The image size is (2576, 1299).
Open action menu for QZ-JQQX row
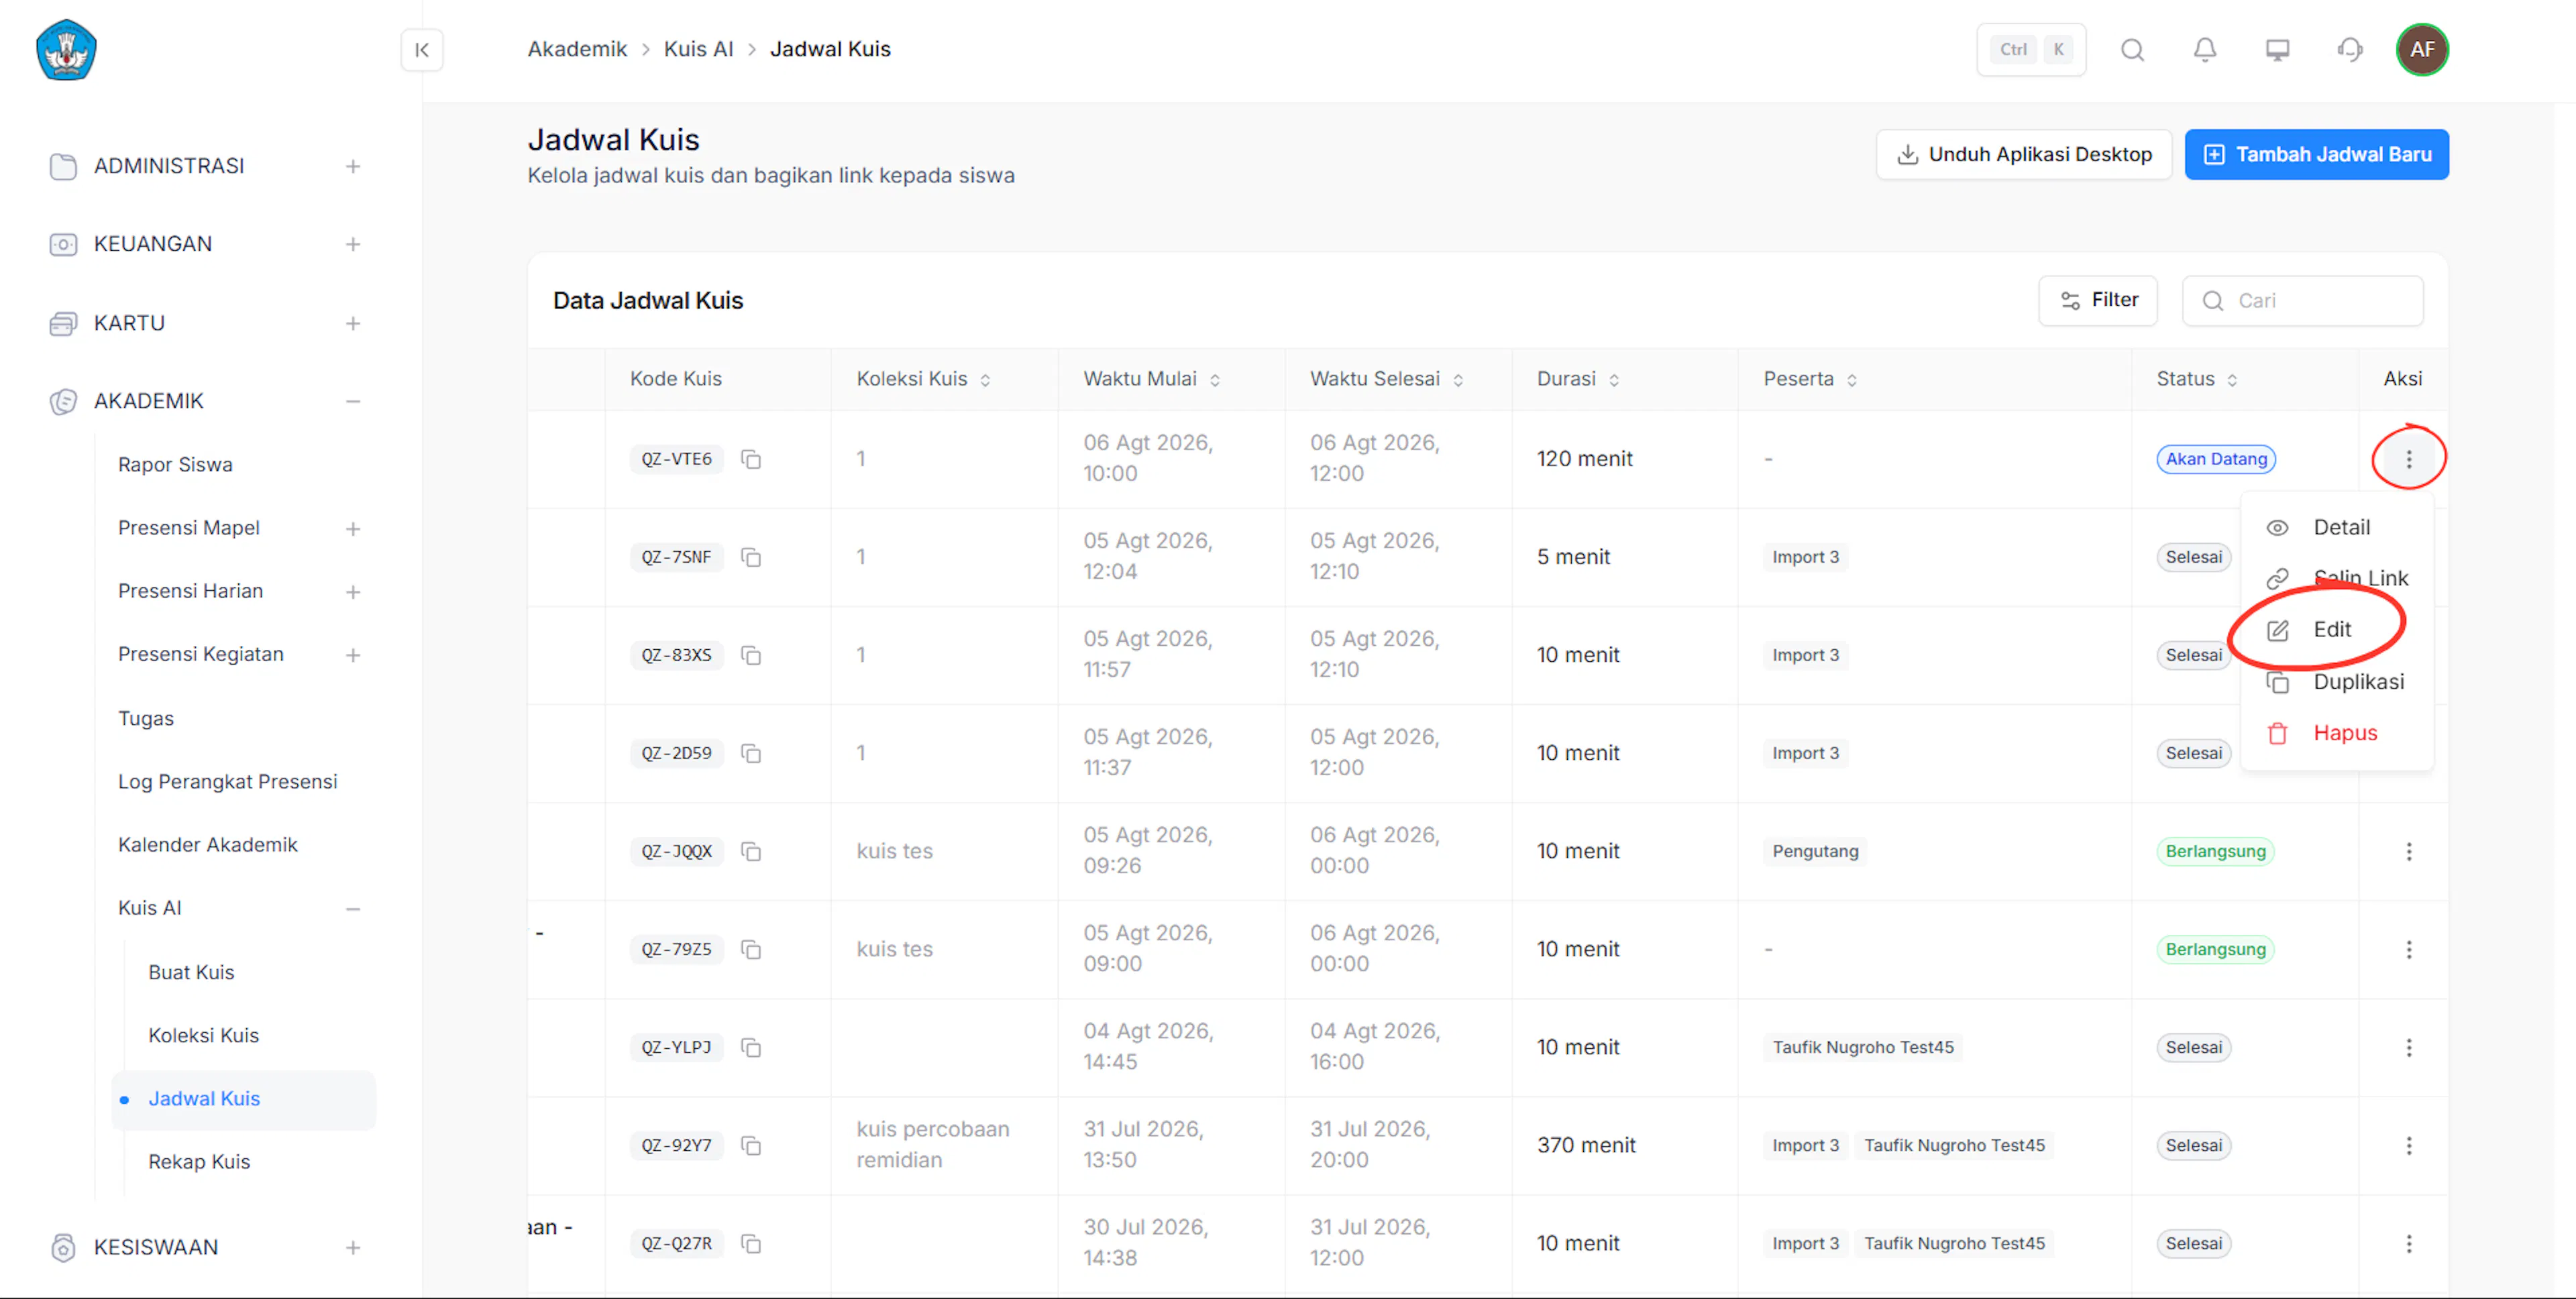pyautogui.click(x=2409, y=851)
